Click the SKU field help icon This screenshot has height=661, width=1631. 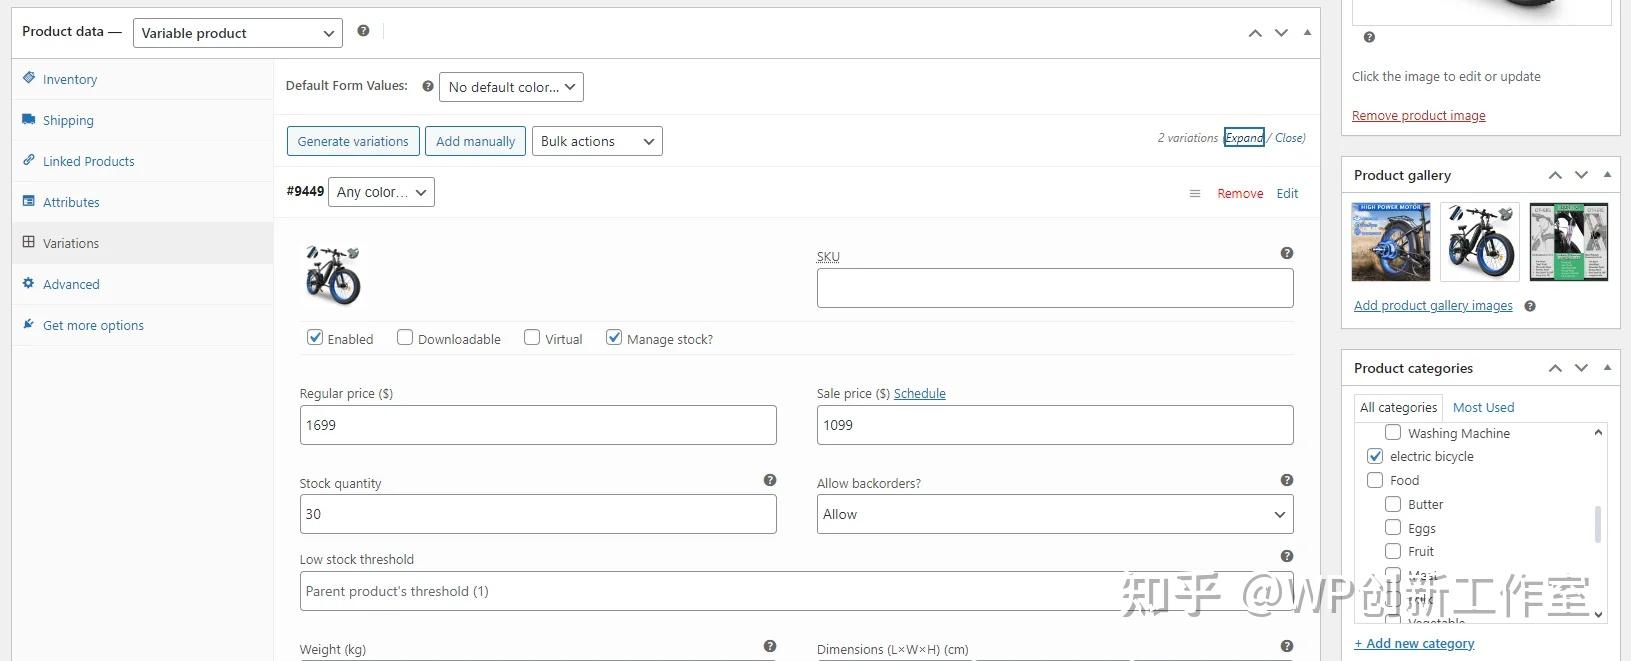click(1286, 254)
